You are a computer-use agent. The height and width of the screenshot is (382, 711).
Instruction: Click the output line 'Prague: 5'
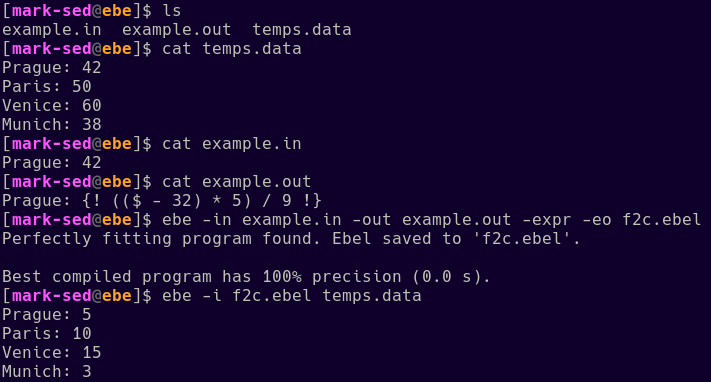pos(47,314)
